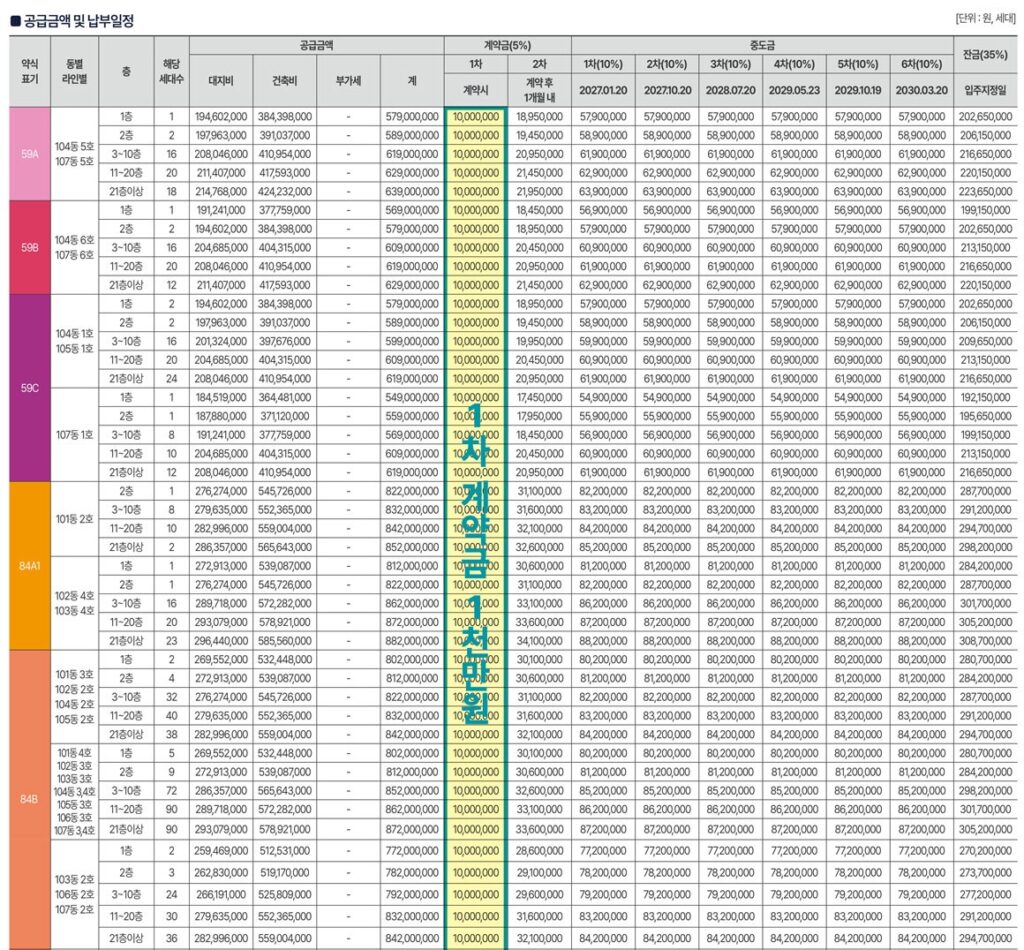Select the 2029.05.23 date header

tap(793, 90)
